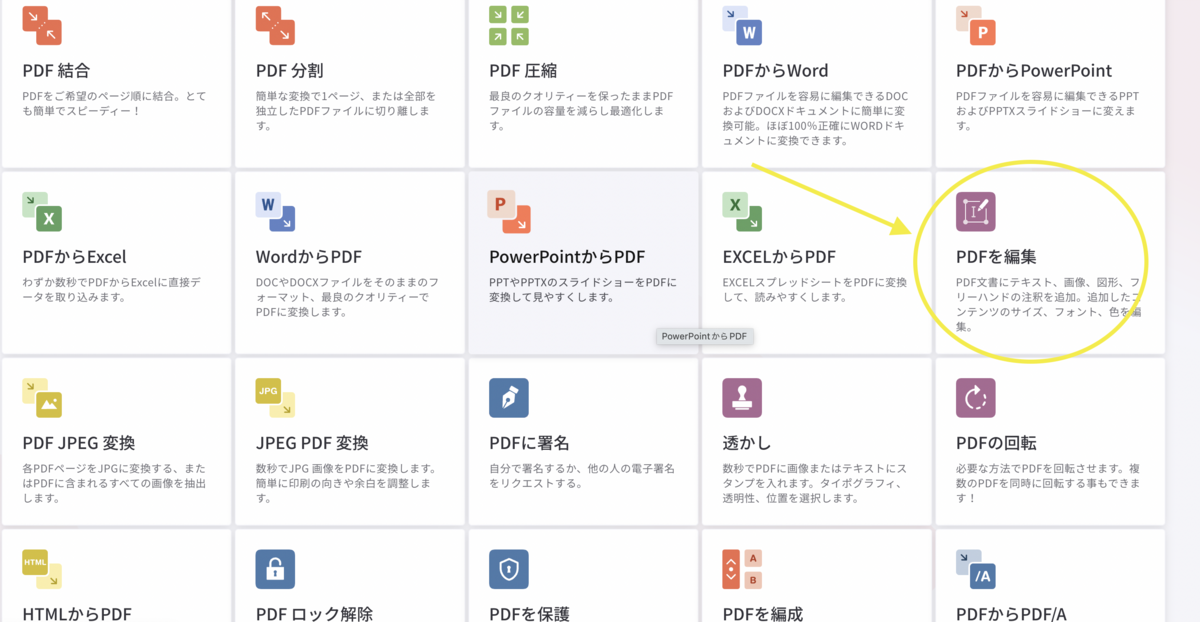1200x622 pixels.
Task: Click the JPEG PDF 変換 JPG icon
Action: point(275,398)
